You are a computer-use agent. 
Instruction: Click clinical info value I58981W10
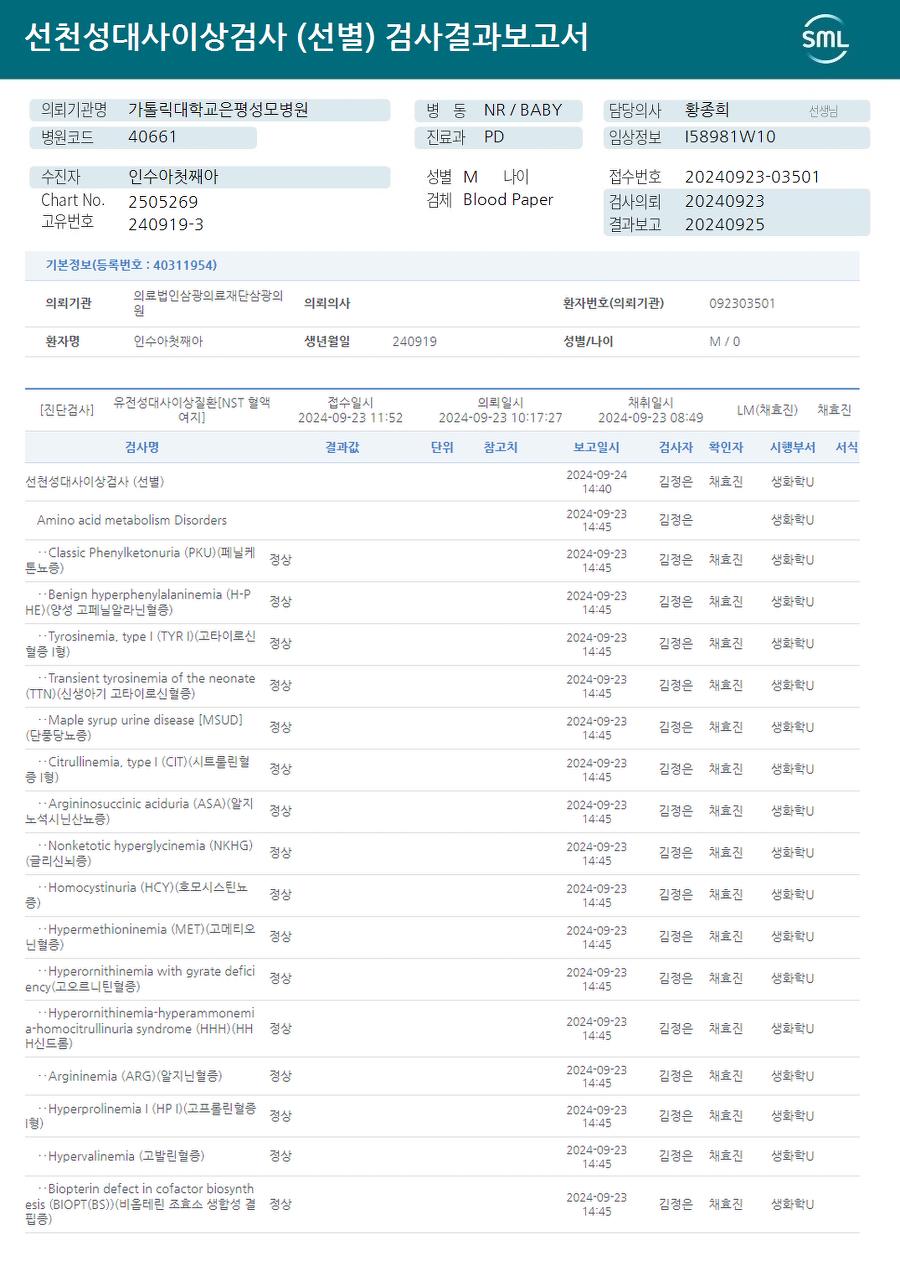tap(730, 137)
